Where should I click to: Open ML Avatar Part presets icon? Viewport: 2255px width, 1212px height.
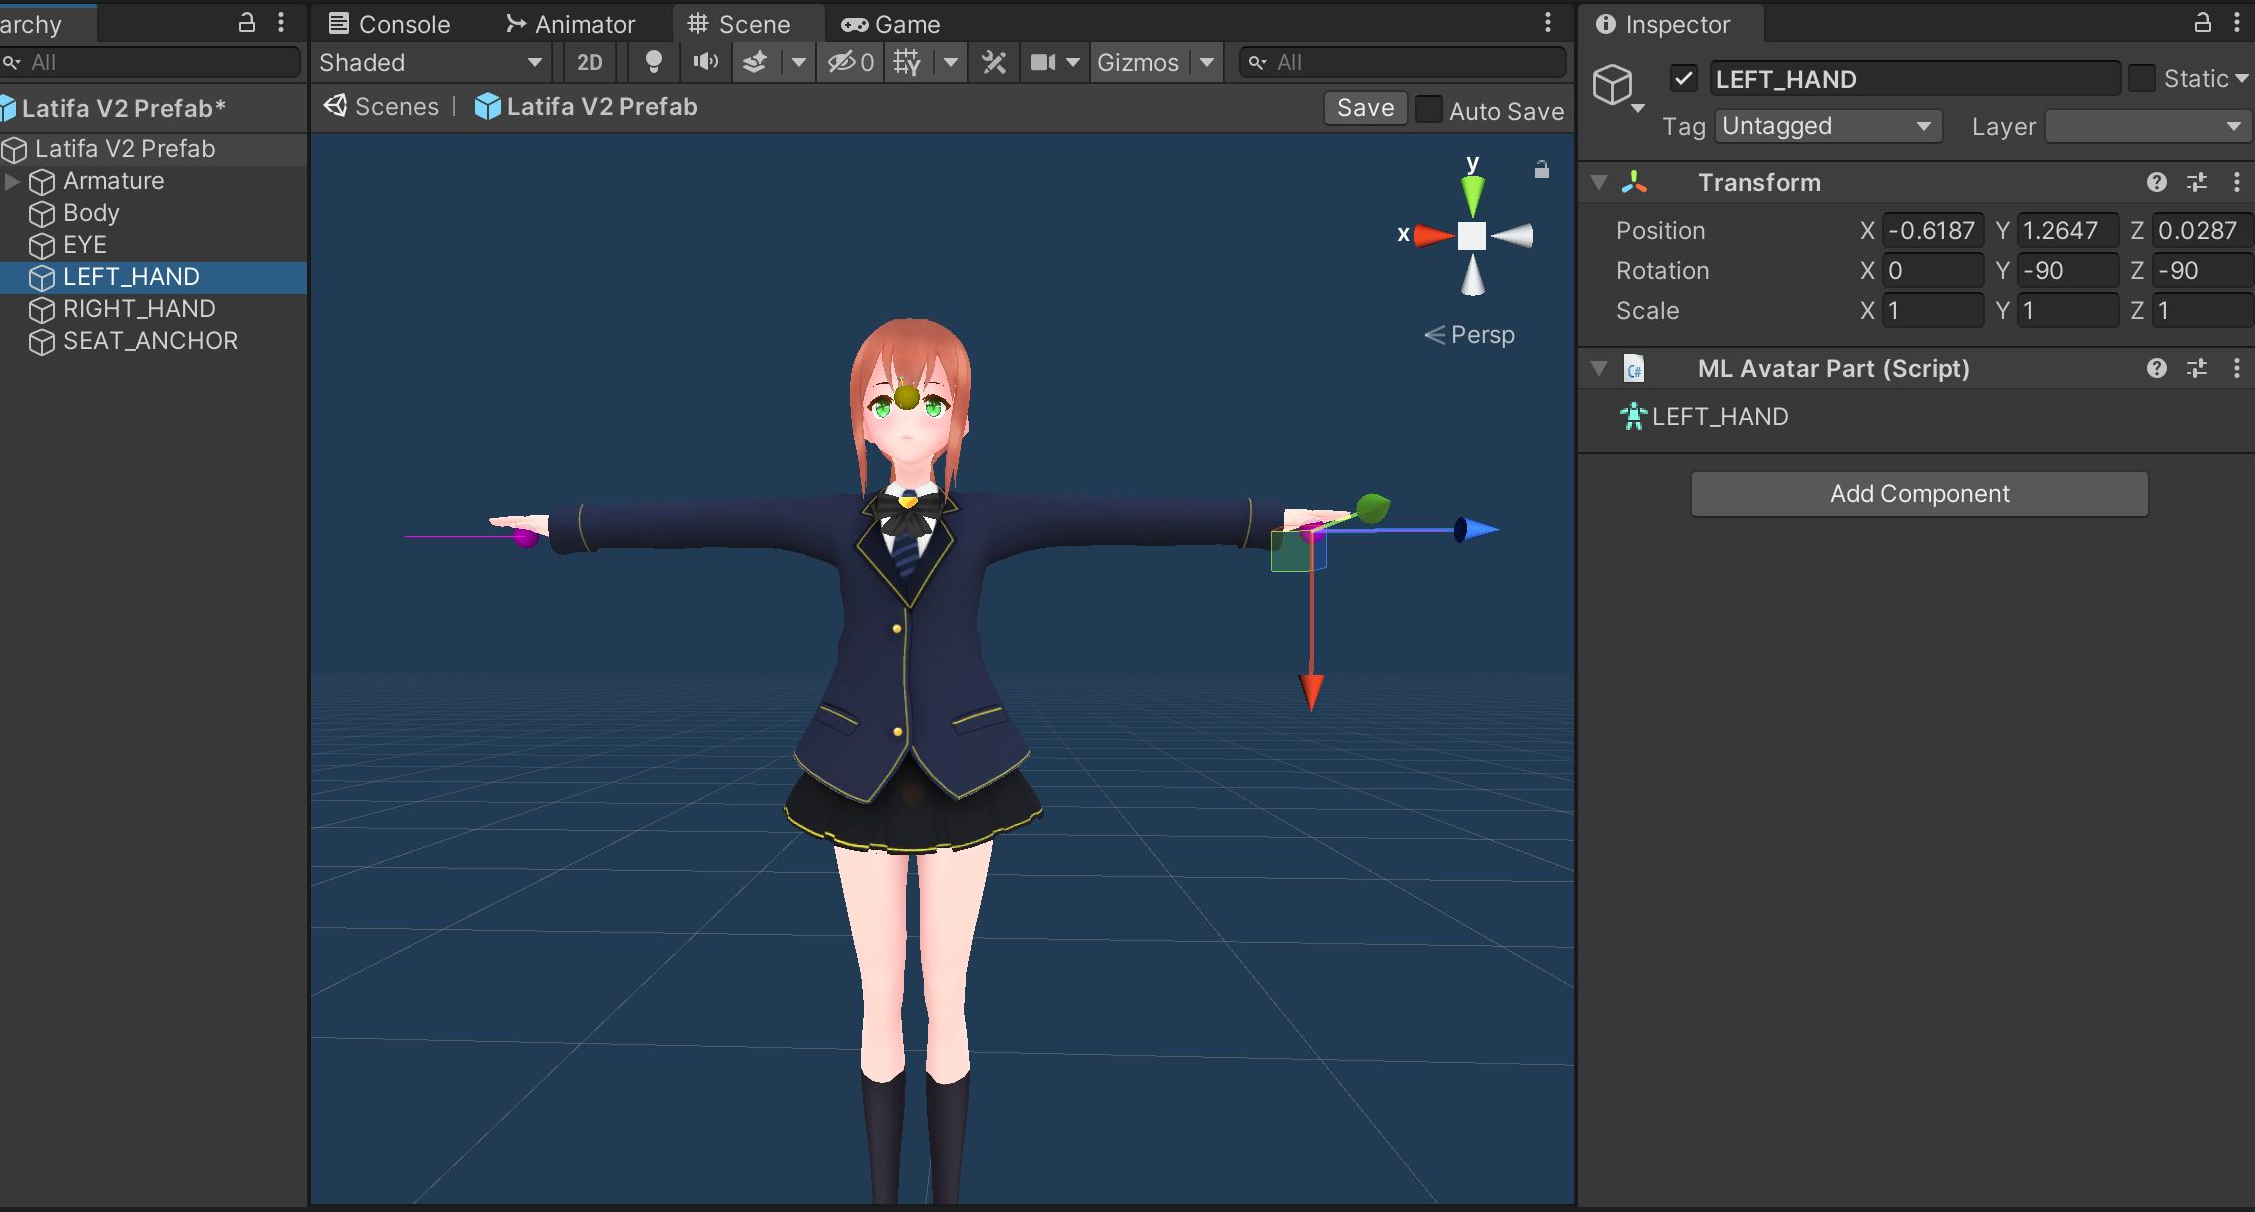tap(2197, 368)
